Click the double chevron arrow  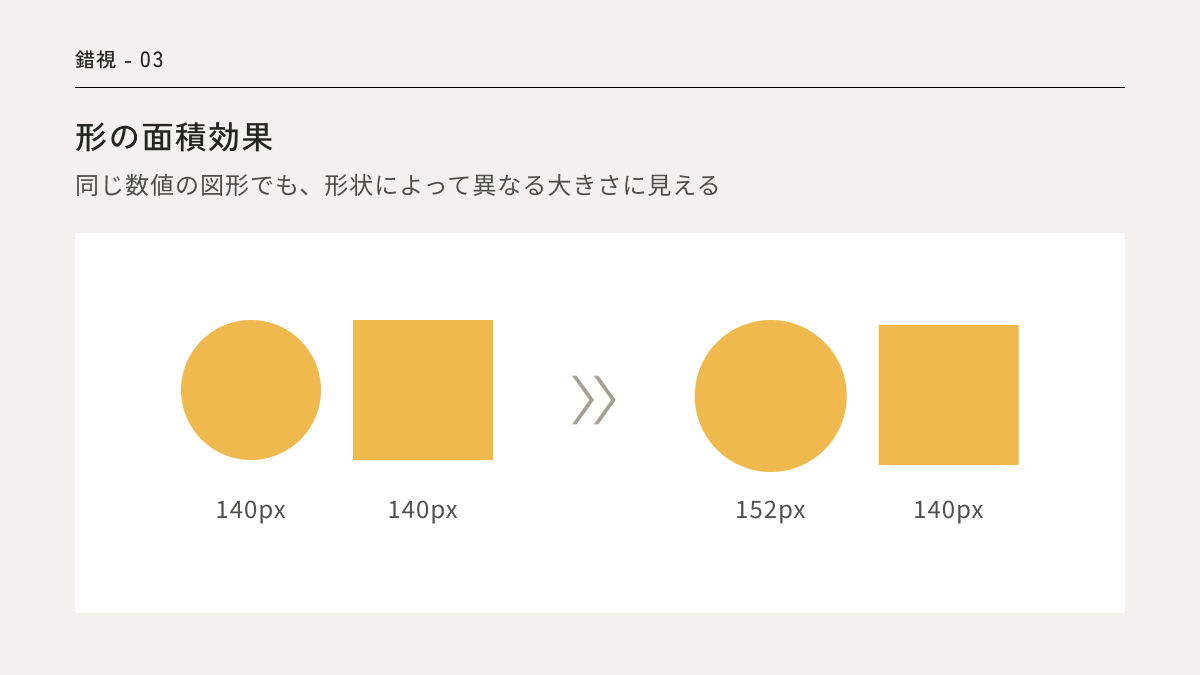593,400
